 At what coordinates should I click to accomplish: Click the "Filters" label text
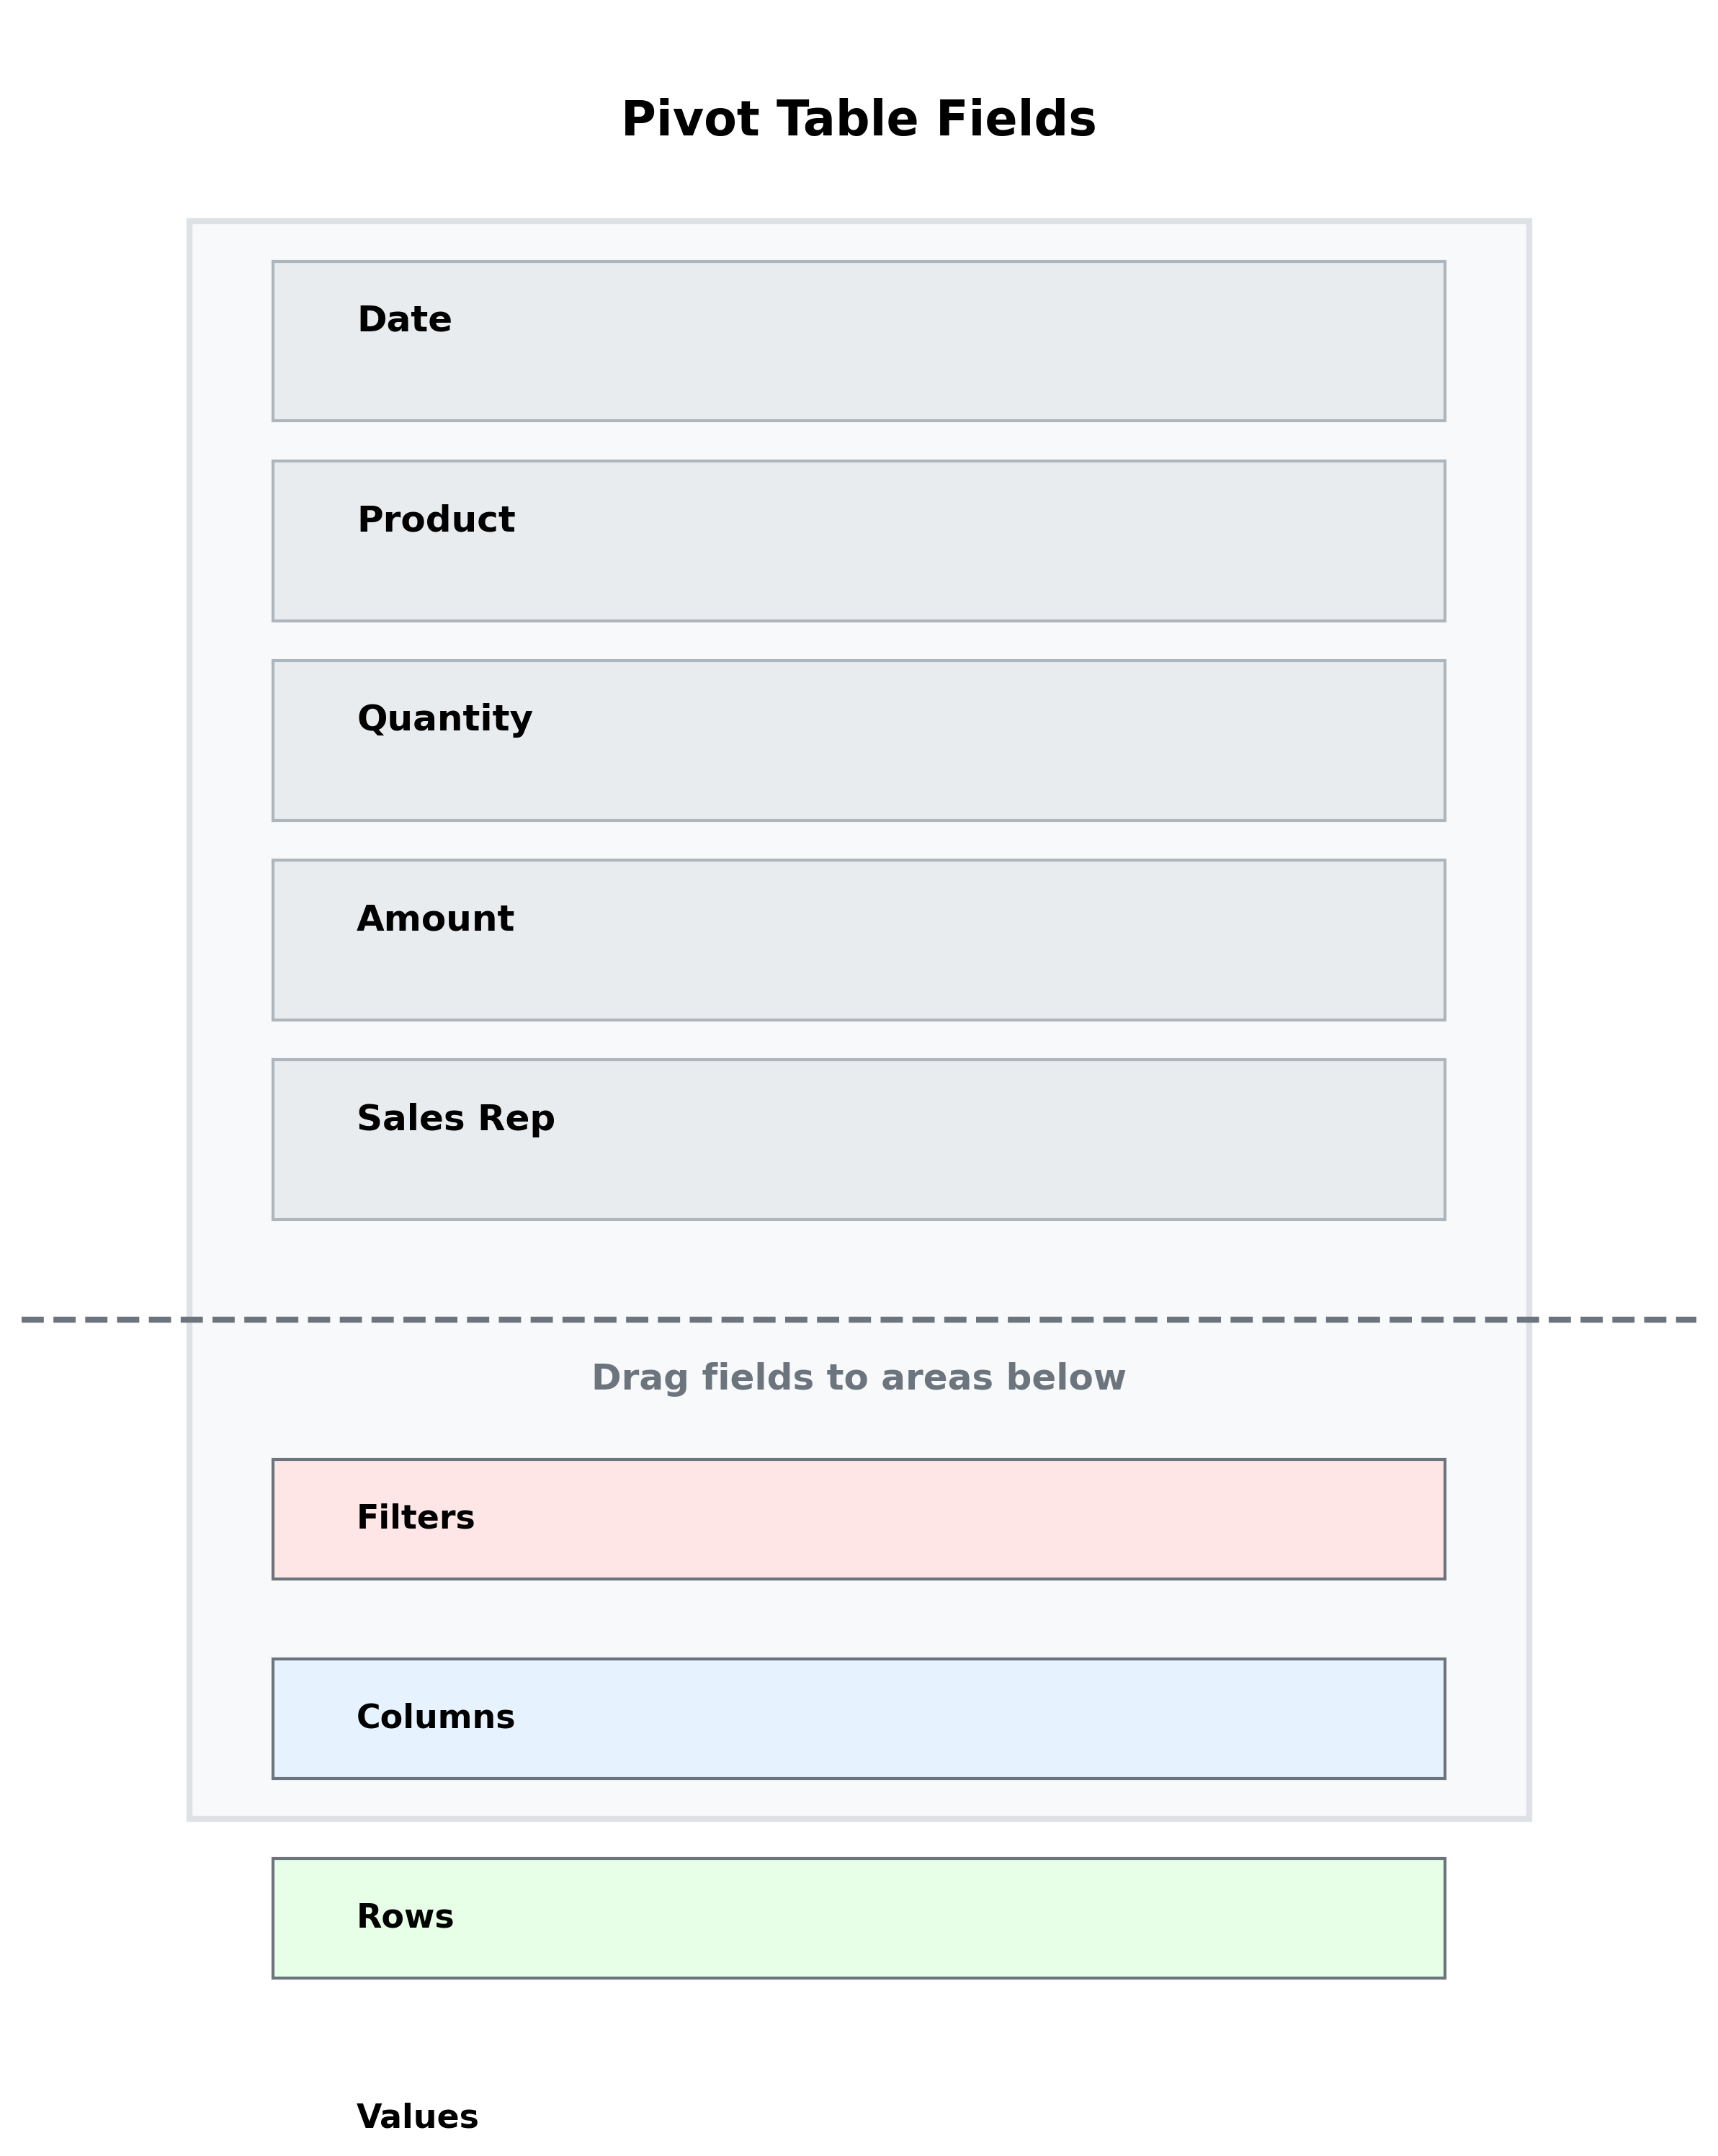(415, 1518)
